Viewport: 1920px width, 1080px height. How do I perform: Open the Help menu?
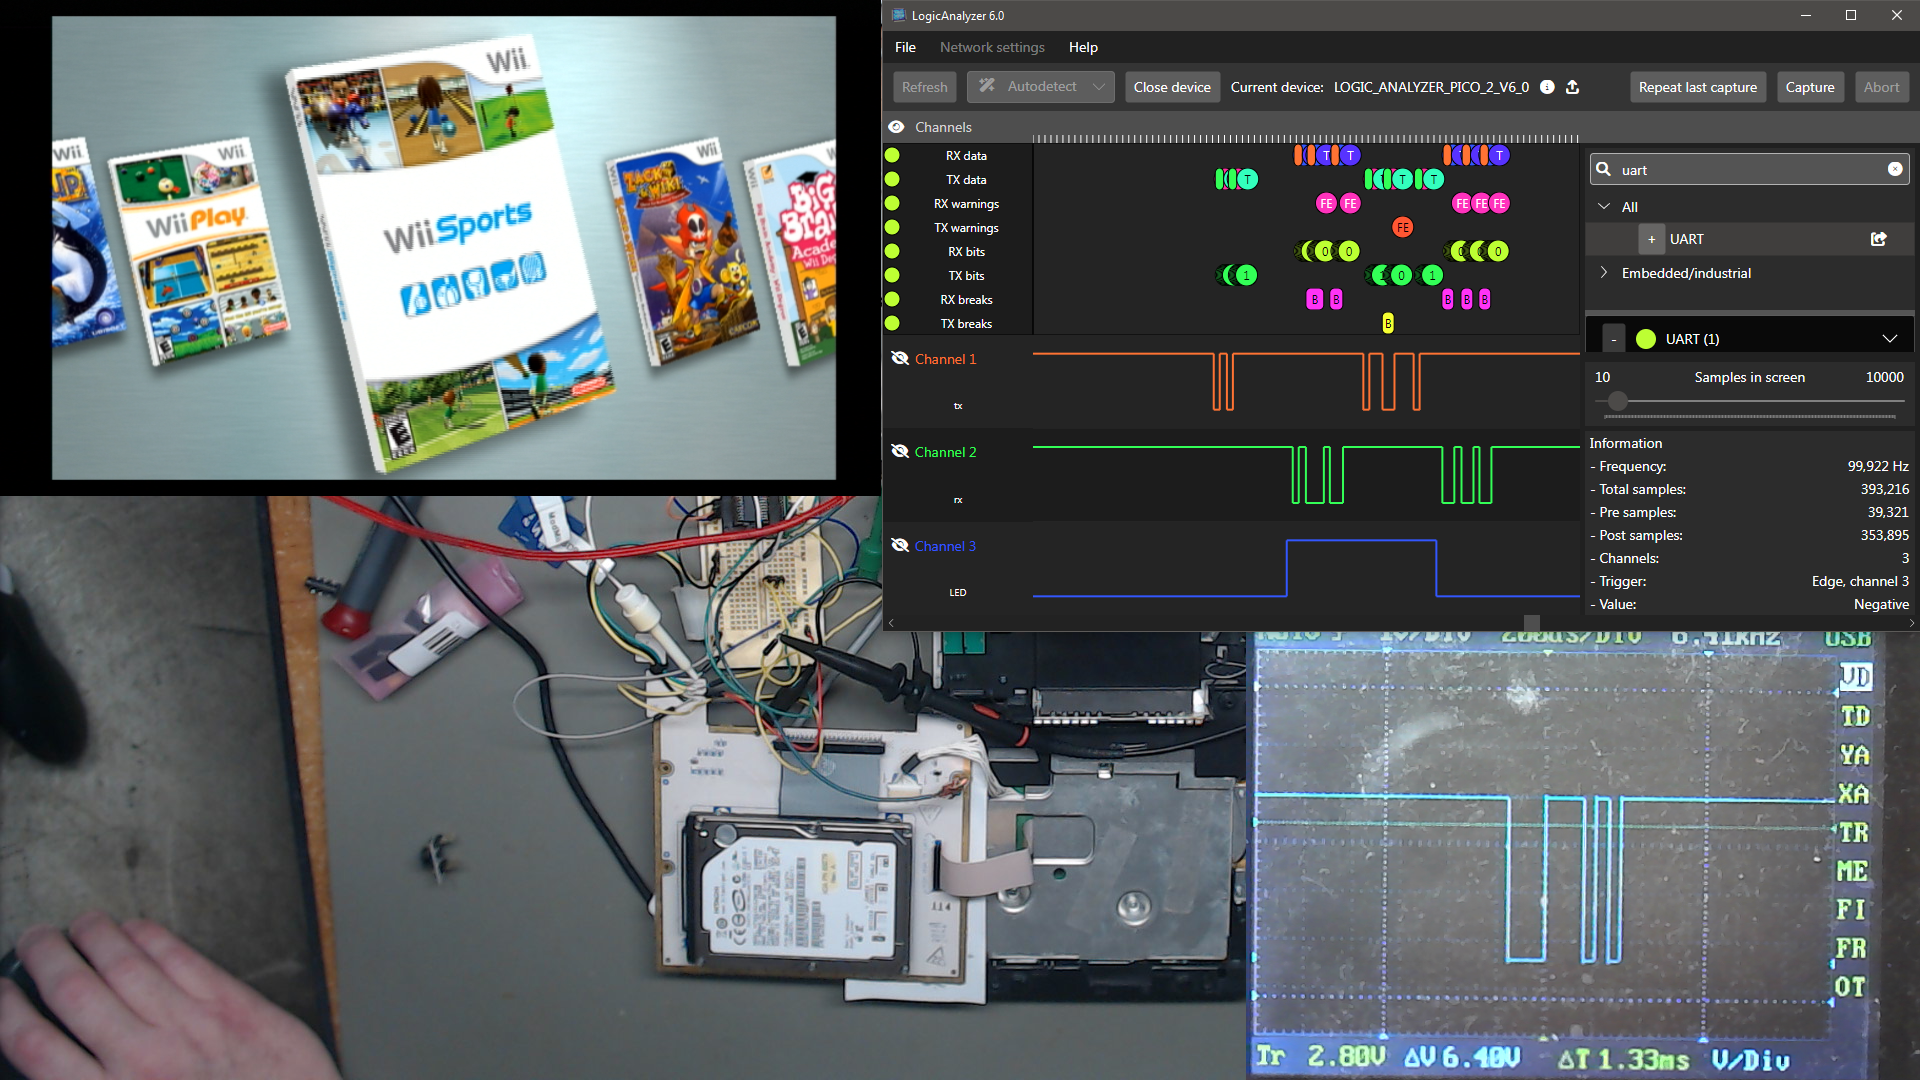tap(1082, 47)
